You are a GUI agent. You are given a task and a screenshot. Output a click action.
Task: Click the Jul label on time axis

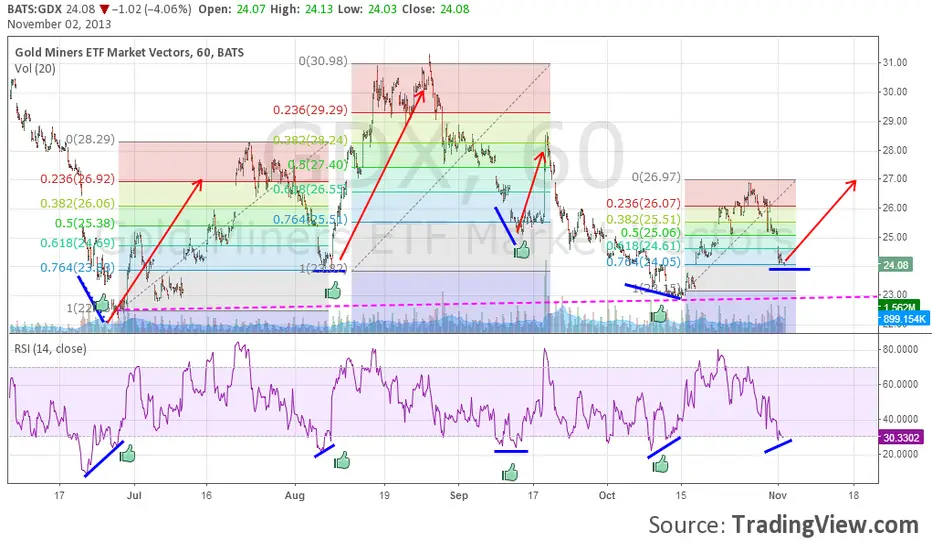pyautogui.click(x=134, y=495)
